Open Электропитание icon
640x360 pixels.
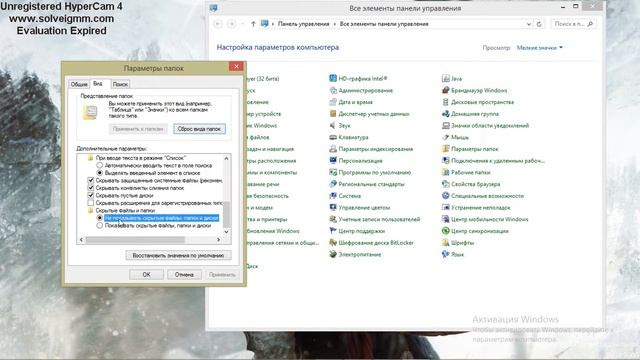[x=333, y=254]
